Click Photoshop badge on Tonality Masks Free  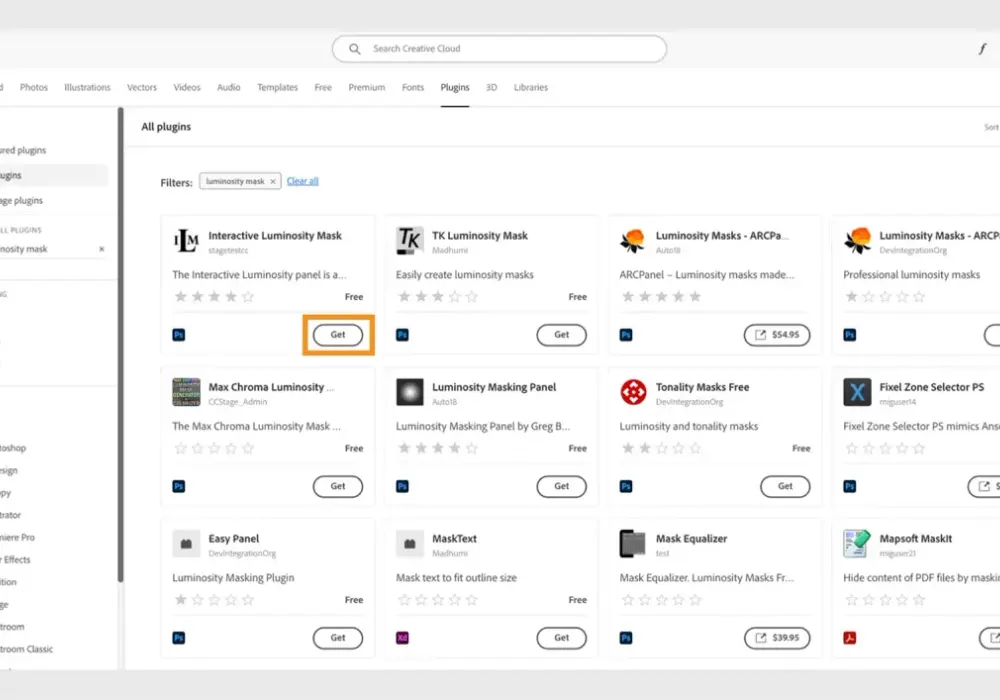click(x=626, y=486)
